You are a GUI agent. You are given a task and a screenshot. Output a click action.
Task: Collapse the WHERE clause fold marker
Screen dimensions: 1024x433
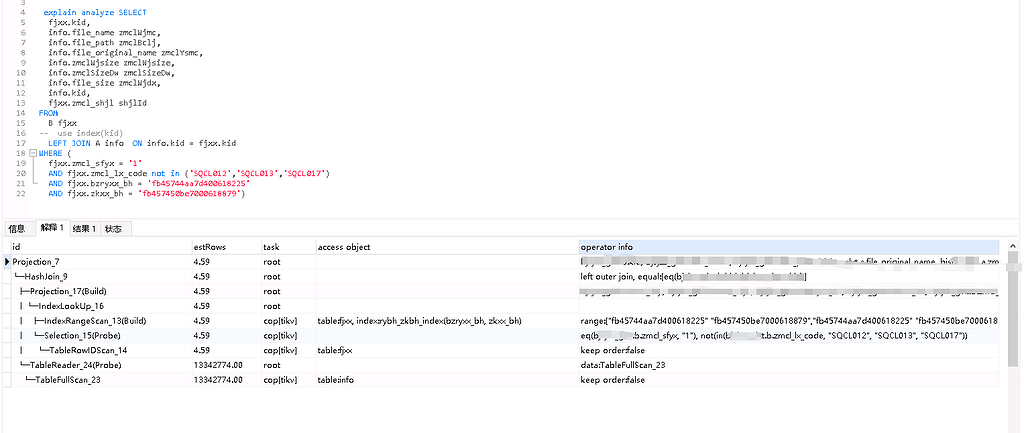(x=34, y=153)
